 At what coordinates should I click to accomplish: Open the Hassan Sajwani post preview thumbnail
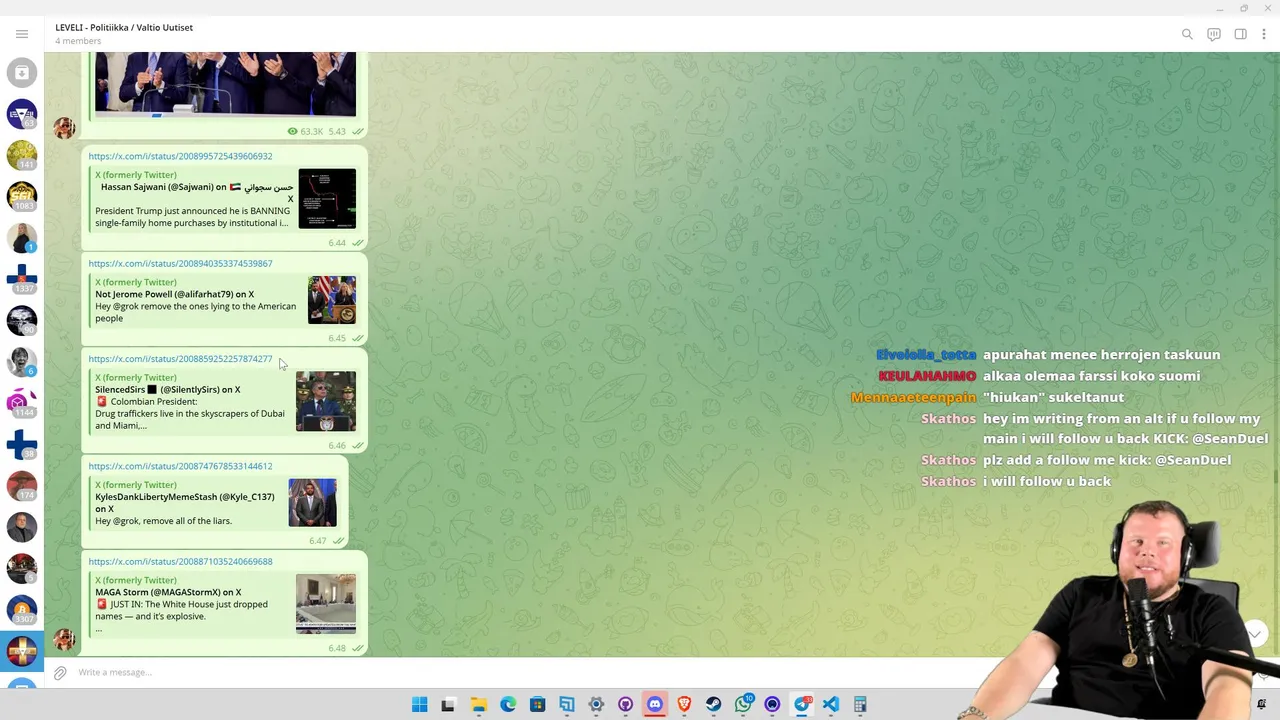(x=327, y=198)
